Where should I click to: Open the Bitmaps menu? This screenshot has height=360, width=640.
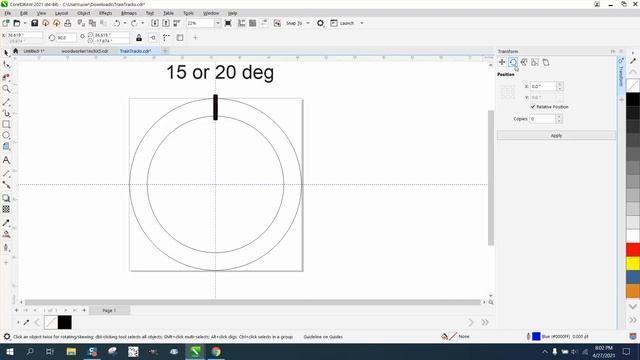click(x=129, y=13)
